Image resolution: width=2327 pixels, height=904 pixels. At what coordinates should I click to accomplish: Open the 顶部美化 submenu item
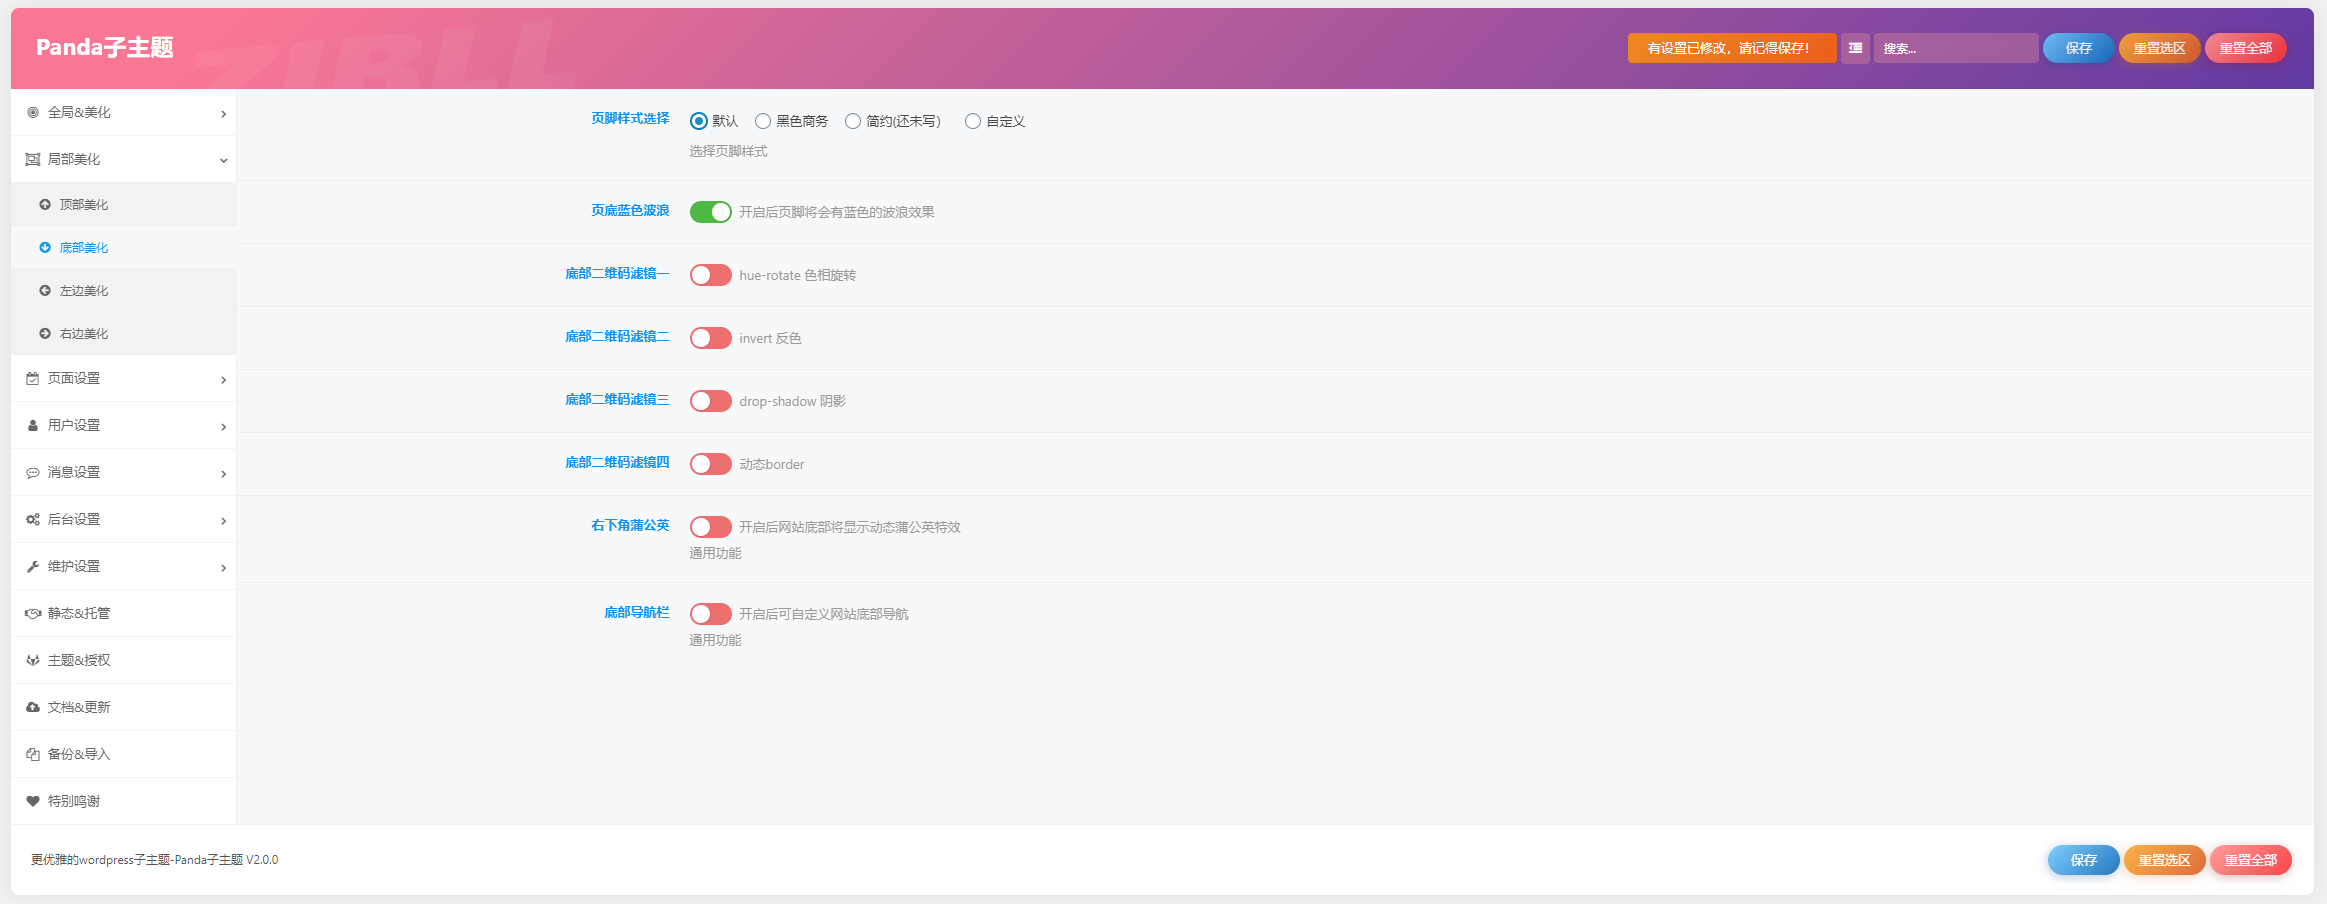124,205
